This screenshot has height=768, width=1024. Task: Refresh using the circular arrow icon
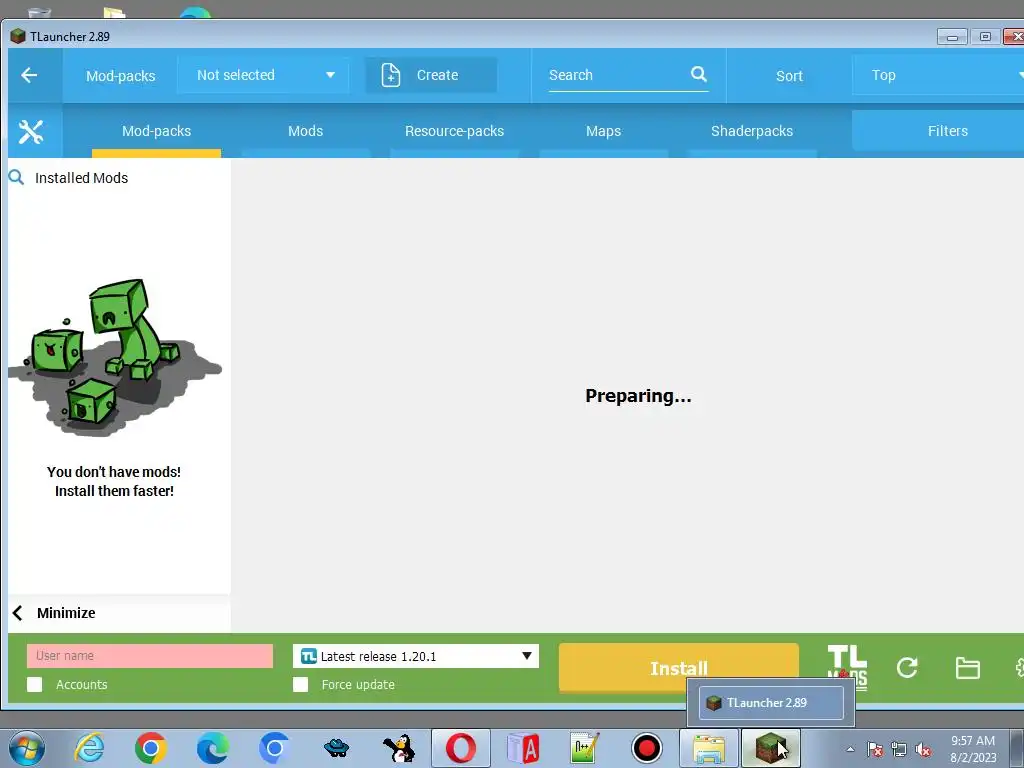(x=907, y=667)
